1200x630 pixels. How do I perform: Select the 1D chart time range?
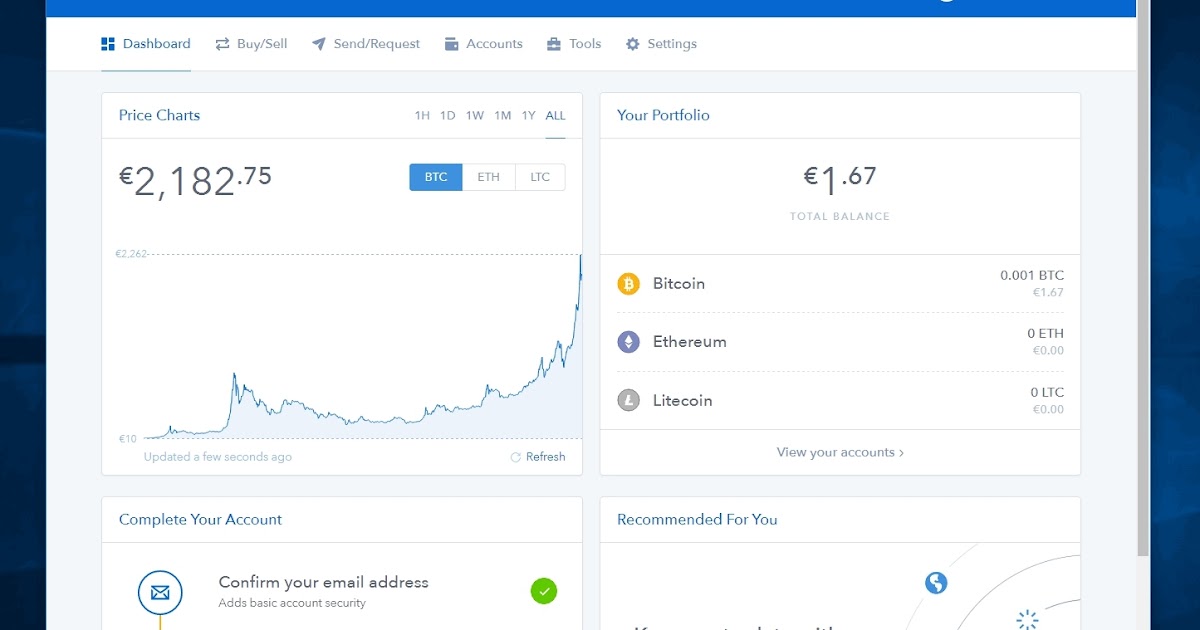[x=447, y=116]
